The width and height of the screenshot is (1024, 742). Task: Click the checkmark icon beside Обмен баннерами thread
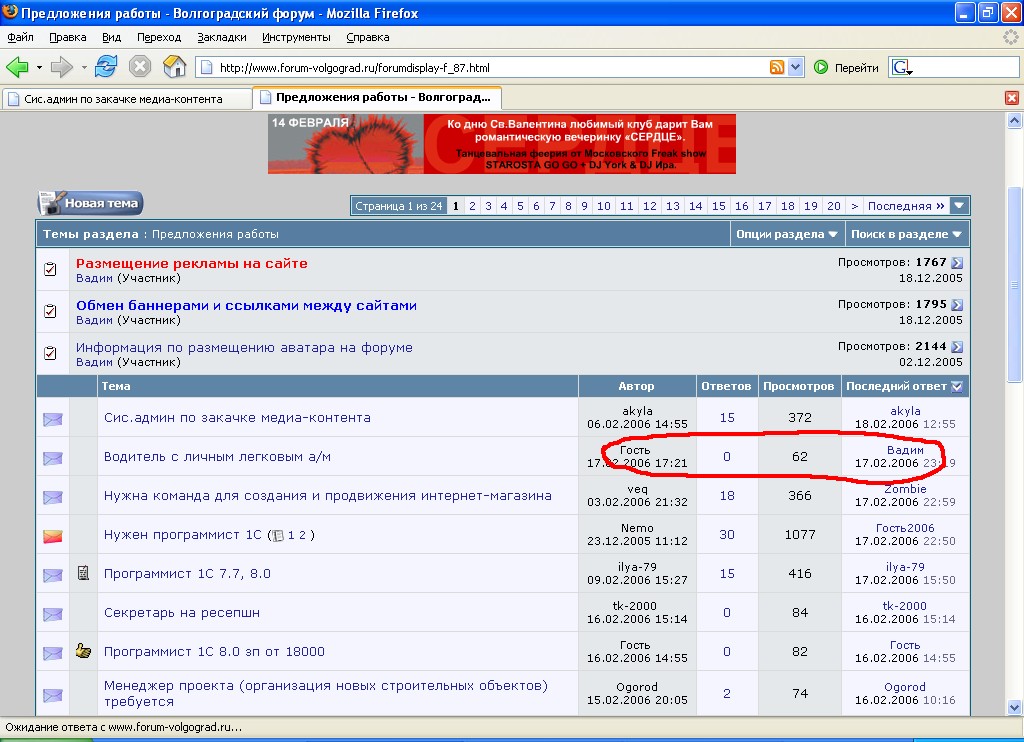pos(50,311)
